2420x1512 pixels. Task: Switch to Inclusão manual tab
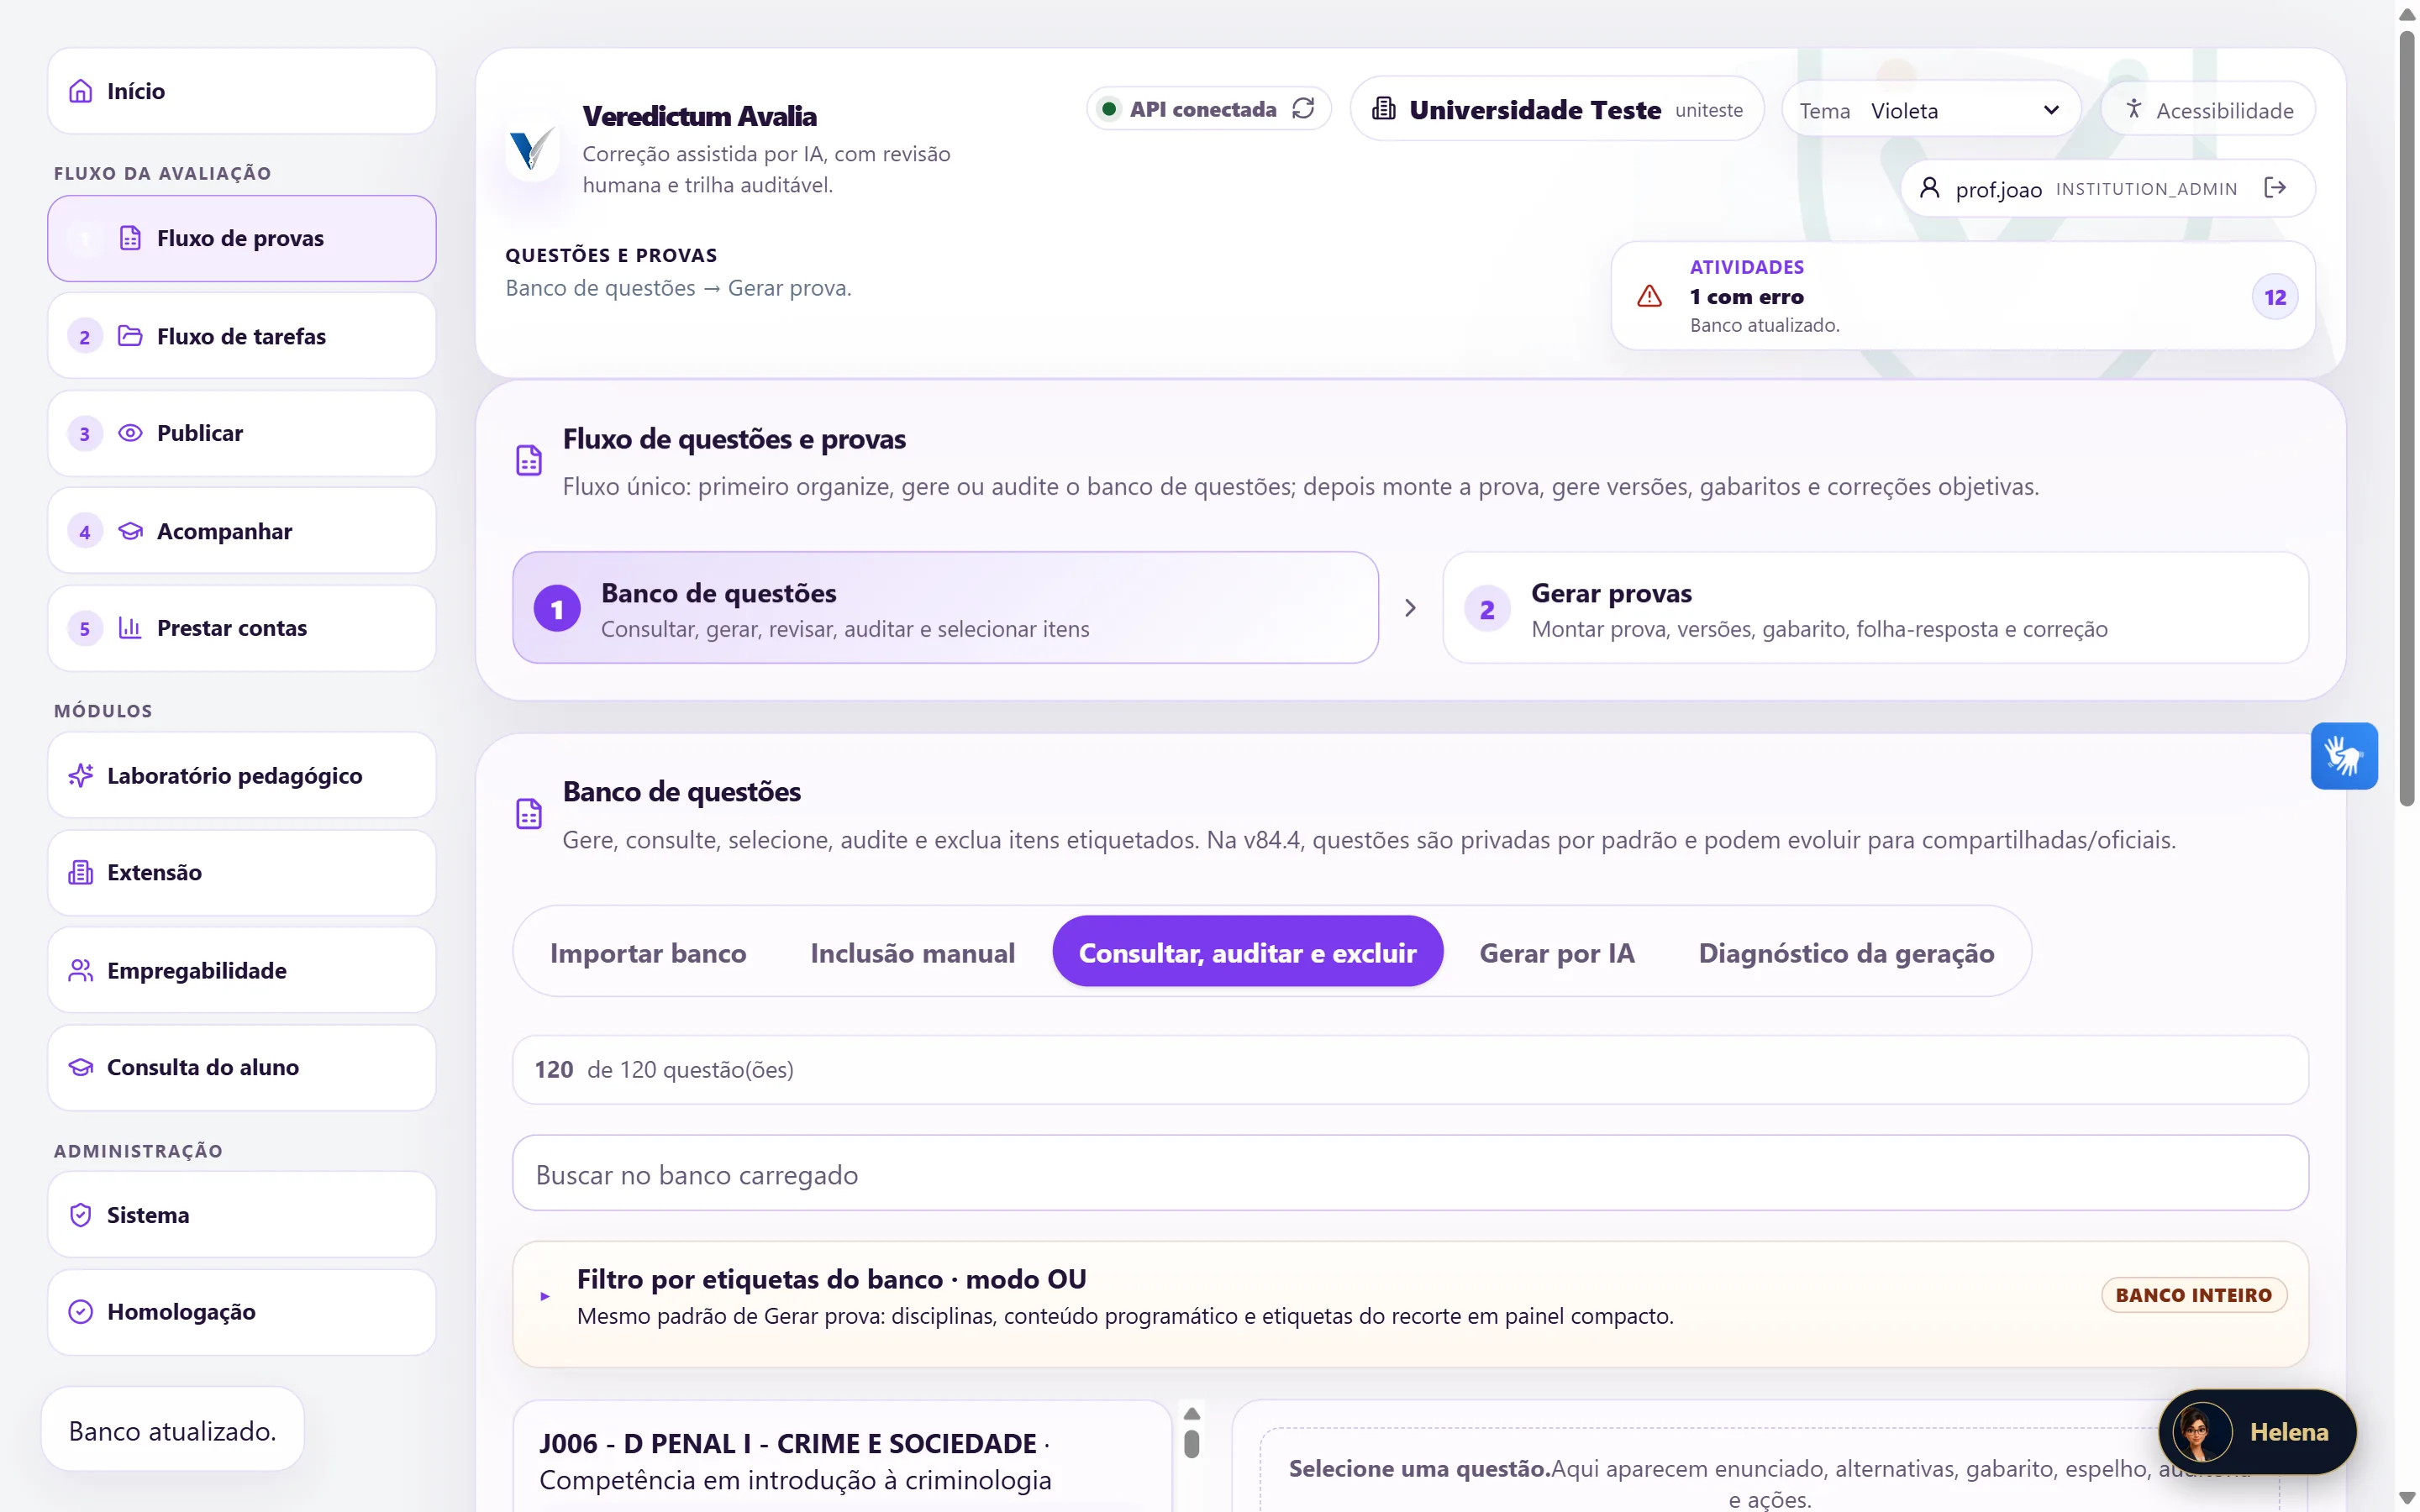pyautogui.click(x=912, y=952)
